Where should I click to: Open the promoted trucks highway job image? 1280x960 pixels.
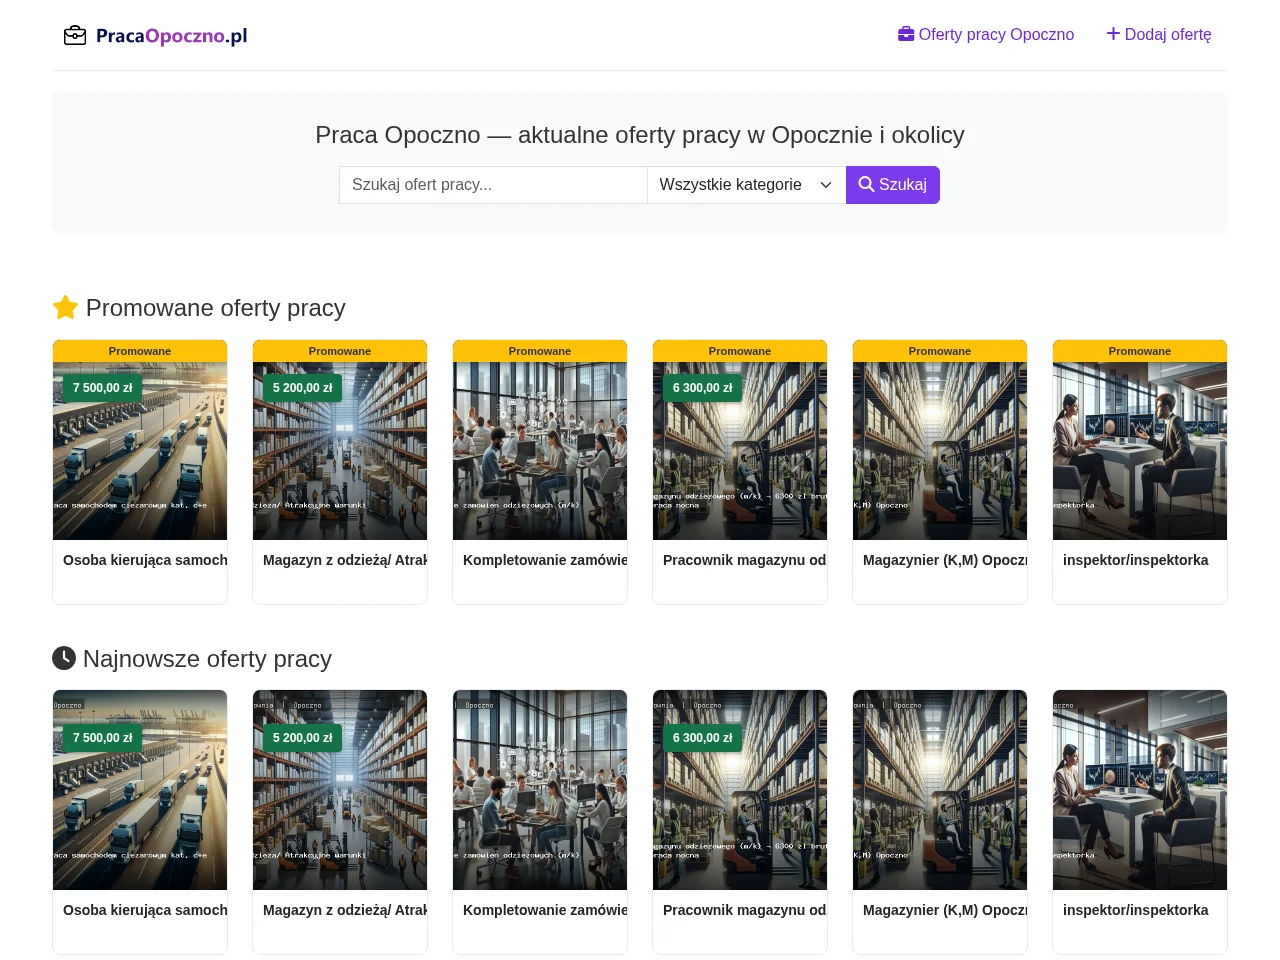click(140, 451)
